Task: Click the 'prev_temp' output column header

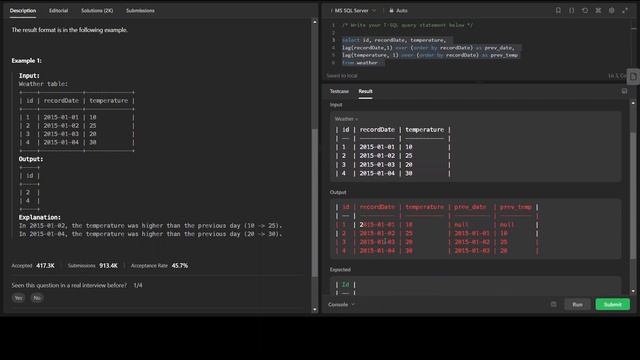Action: [x=516, y=207]
